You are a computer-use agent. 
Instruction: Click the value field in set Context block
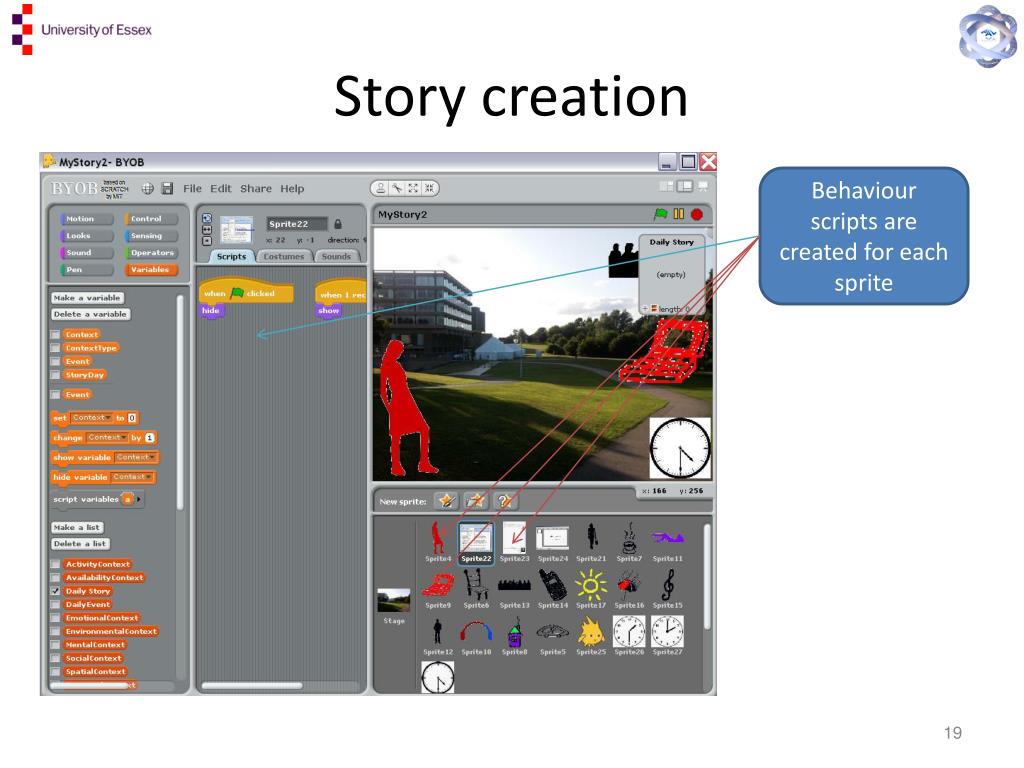tap(132, 418)
